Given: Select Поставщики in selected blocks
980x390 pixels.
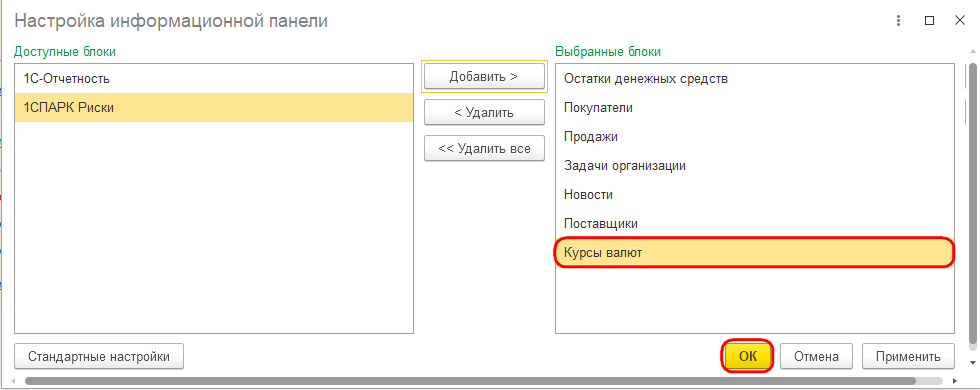Looking at the screenshot, I should click(x=754, y=223).
